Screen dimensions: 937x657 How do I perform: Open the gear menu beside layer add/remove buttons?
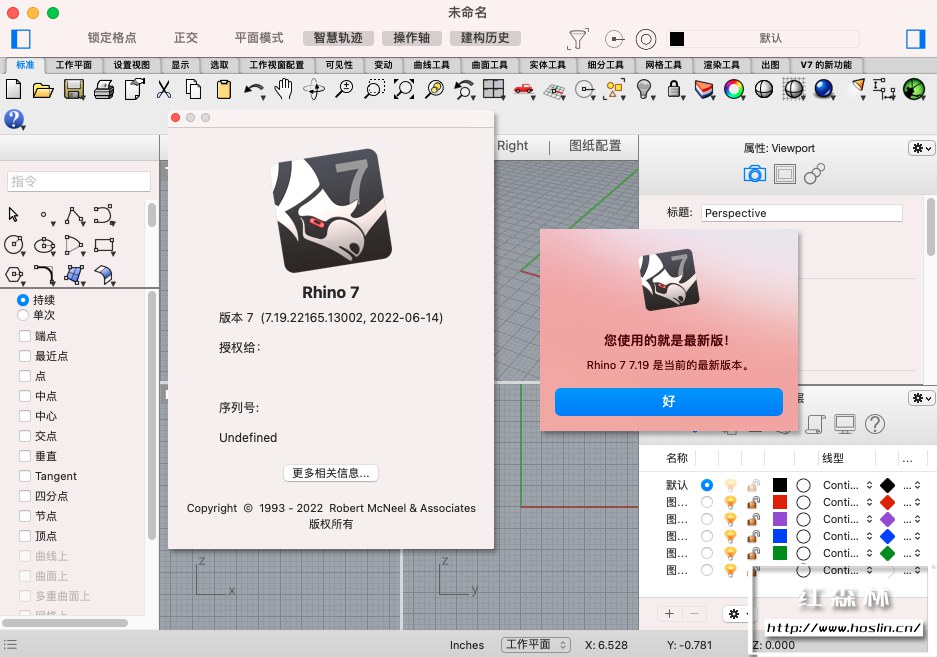pyautogui.click(x=736, y=613)
